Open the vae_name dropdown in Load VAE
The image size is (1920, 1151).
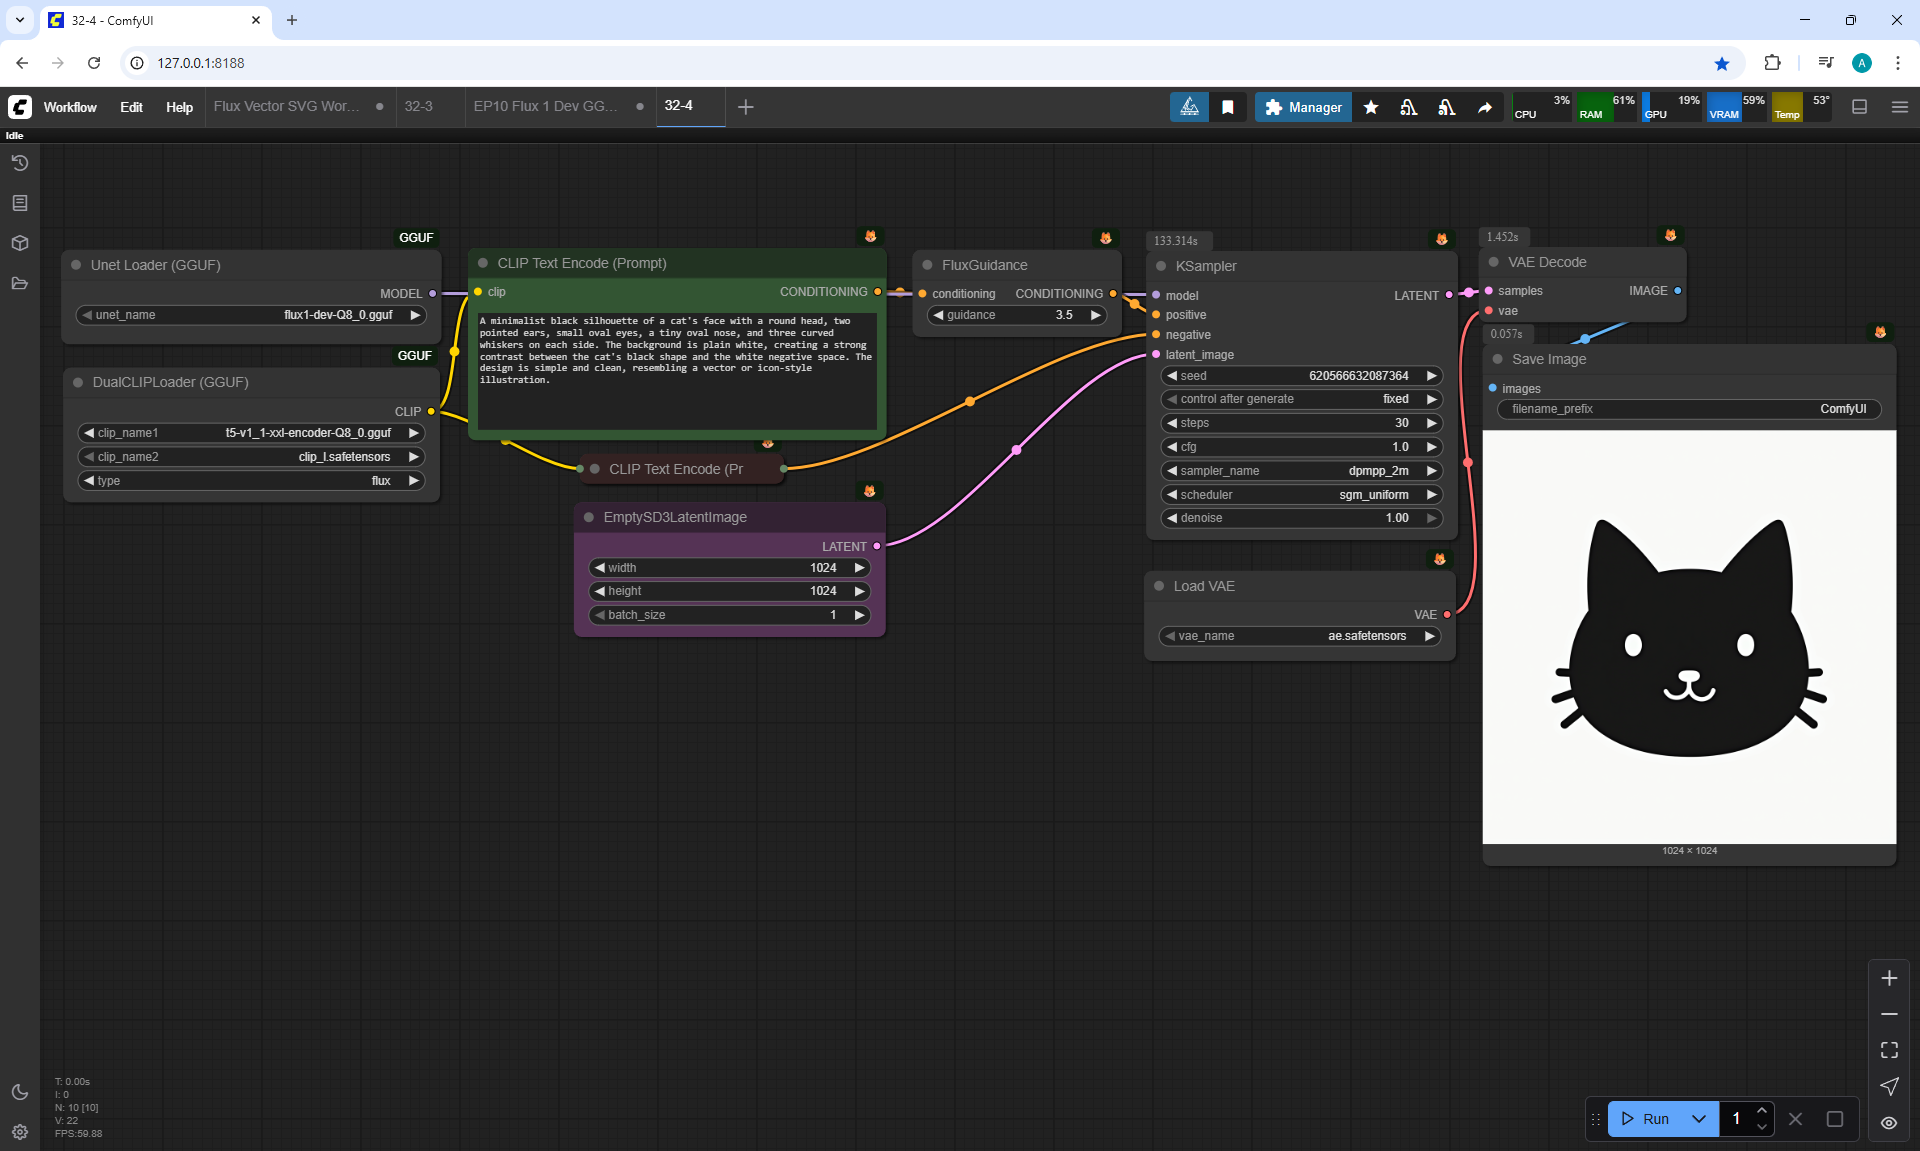click(1300, 636)
